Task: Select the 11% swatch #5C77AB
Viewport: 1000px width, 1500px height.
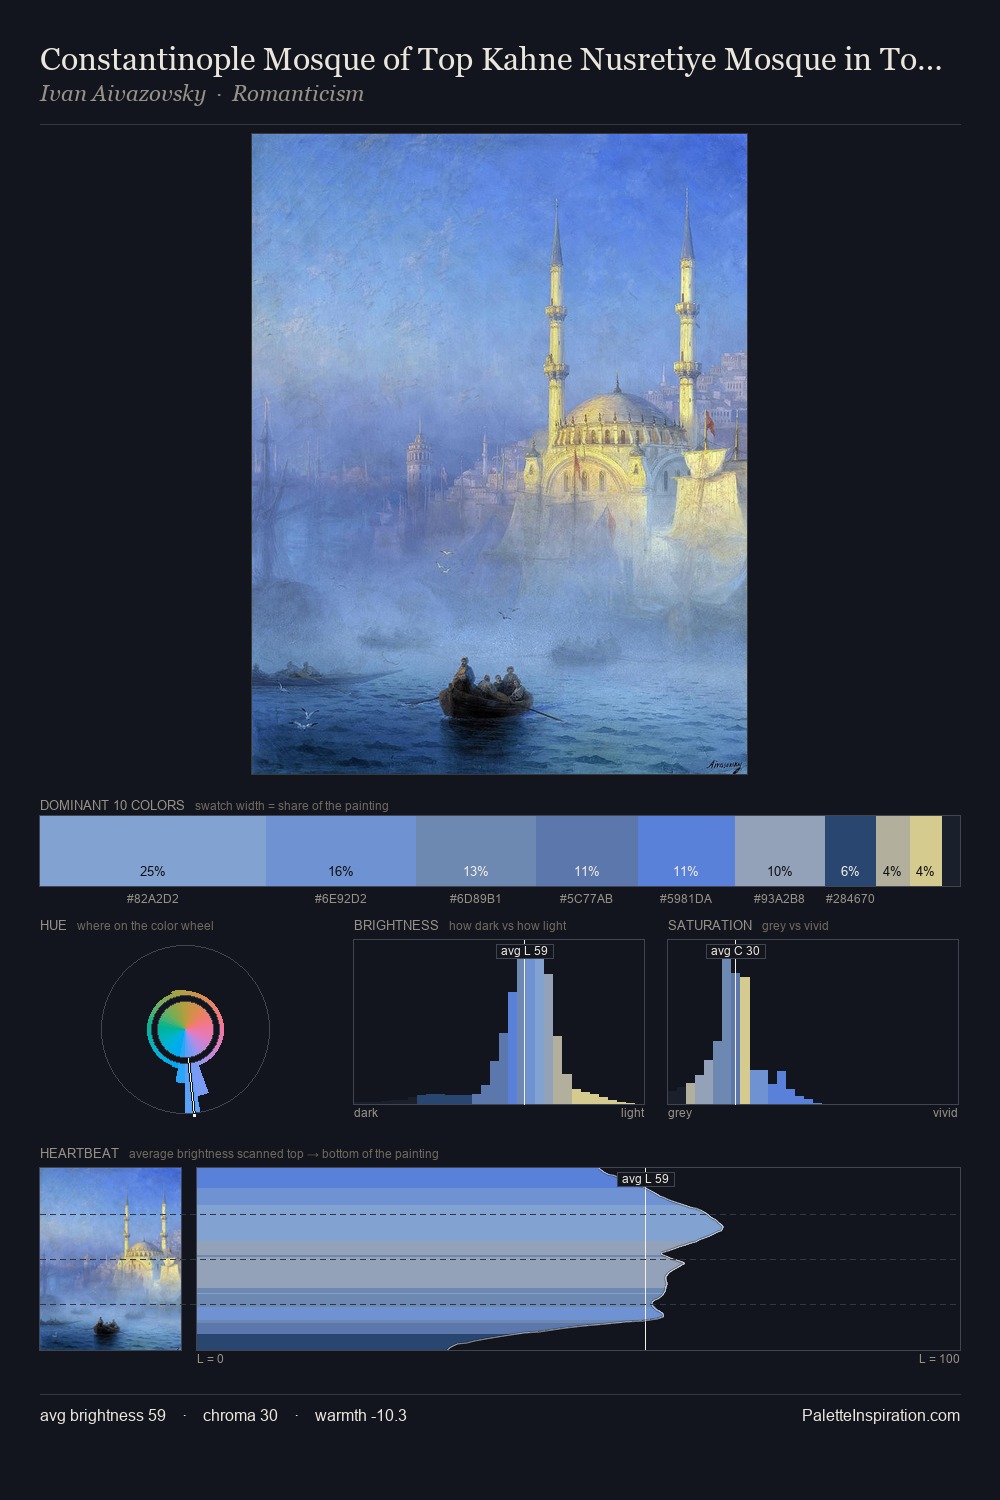Action: point(587,851)
